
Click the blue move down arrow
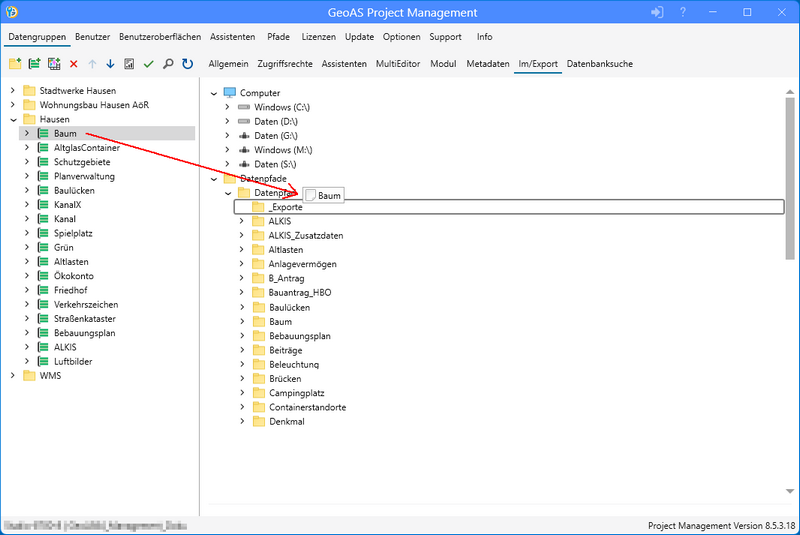110,64
